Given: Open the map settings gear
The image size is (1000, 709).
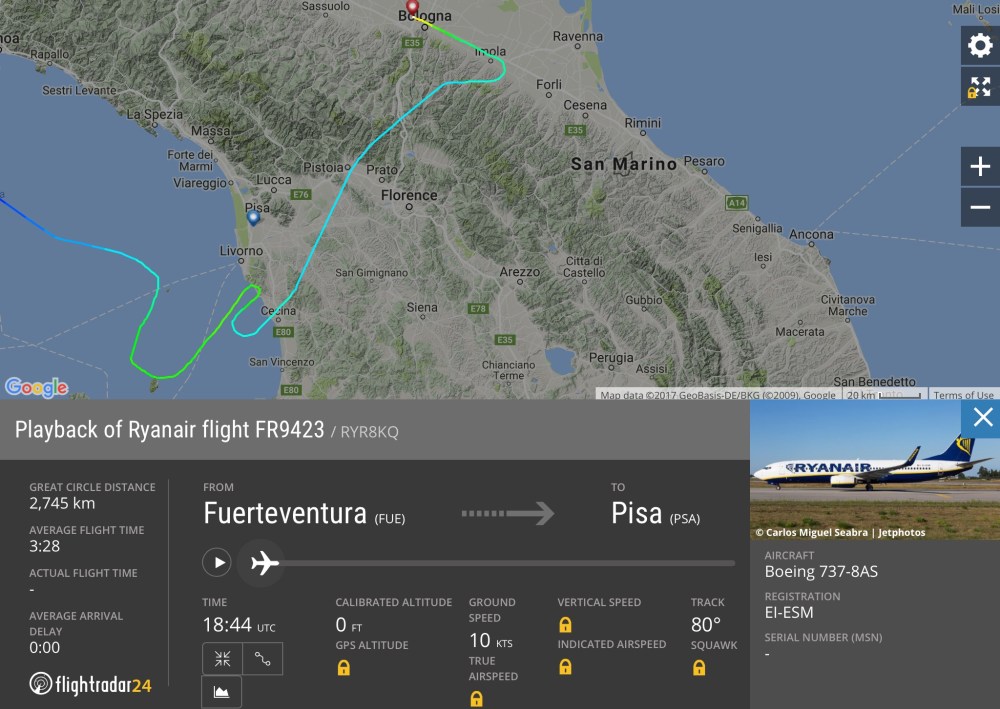Looking at the screenshot, I should (x=979, y=45).
